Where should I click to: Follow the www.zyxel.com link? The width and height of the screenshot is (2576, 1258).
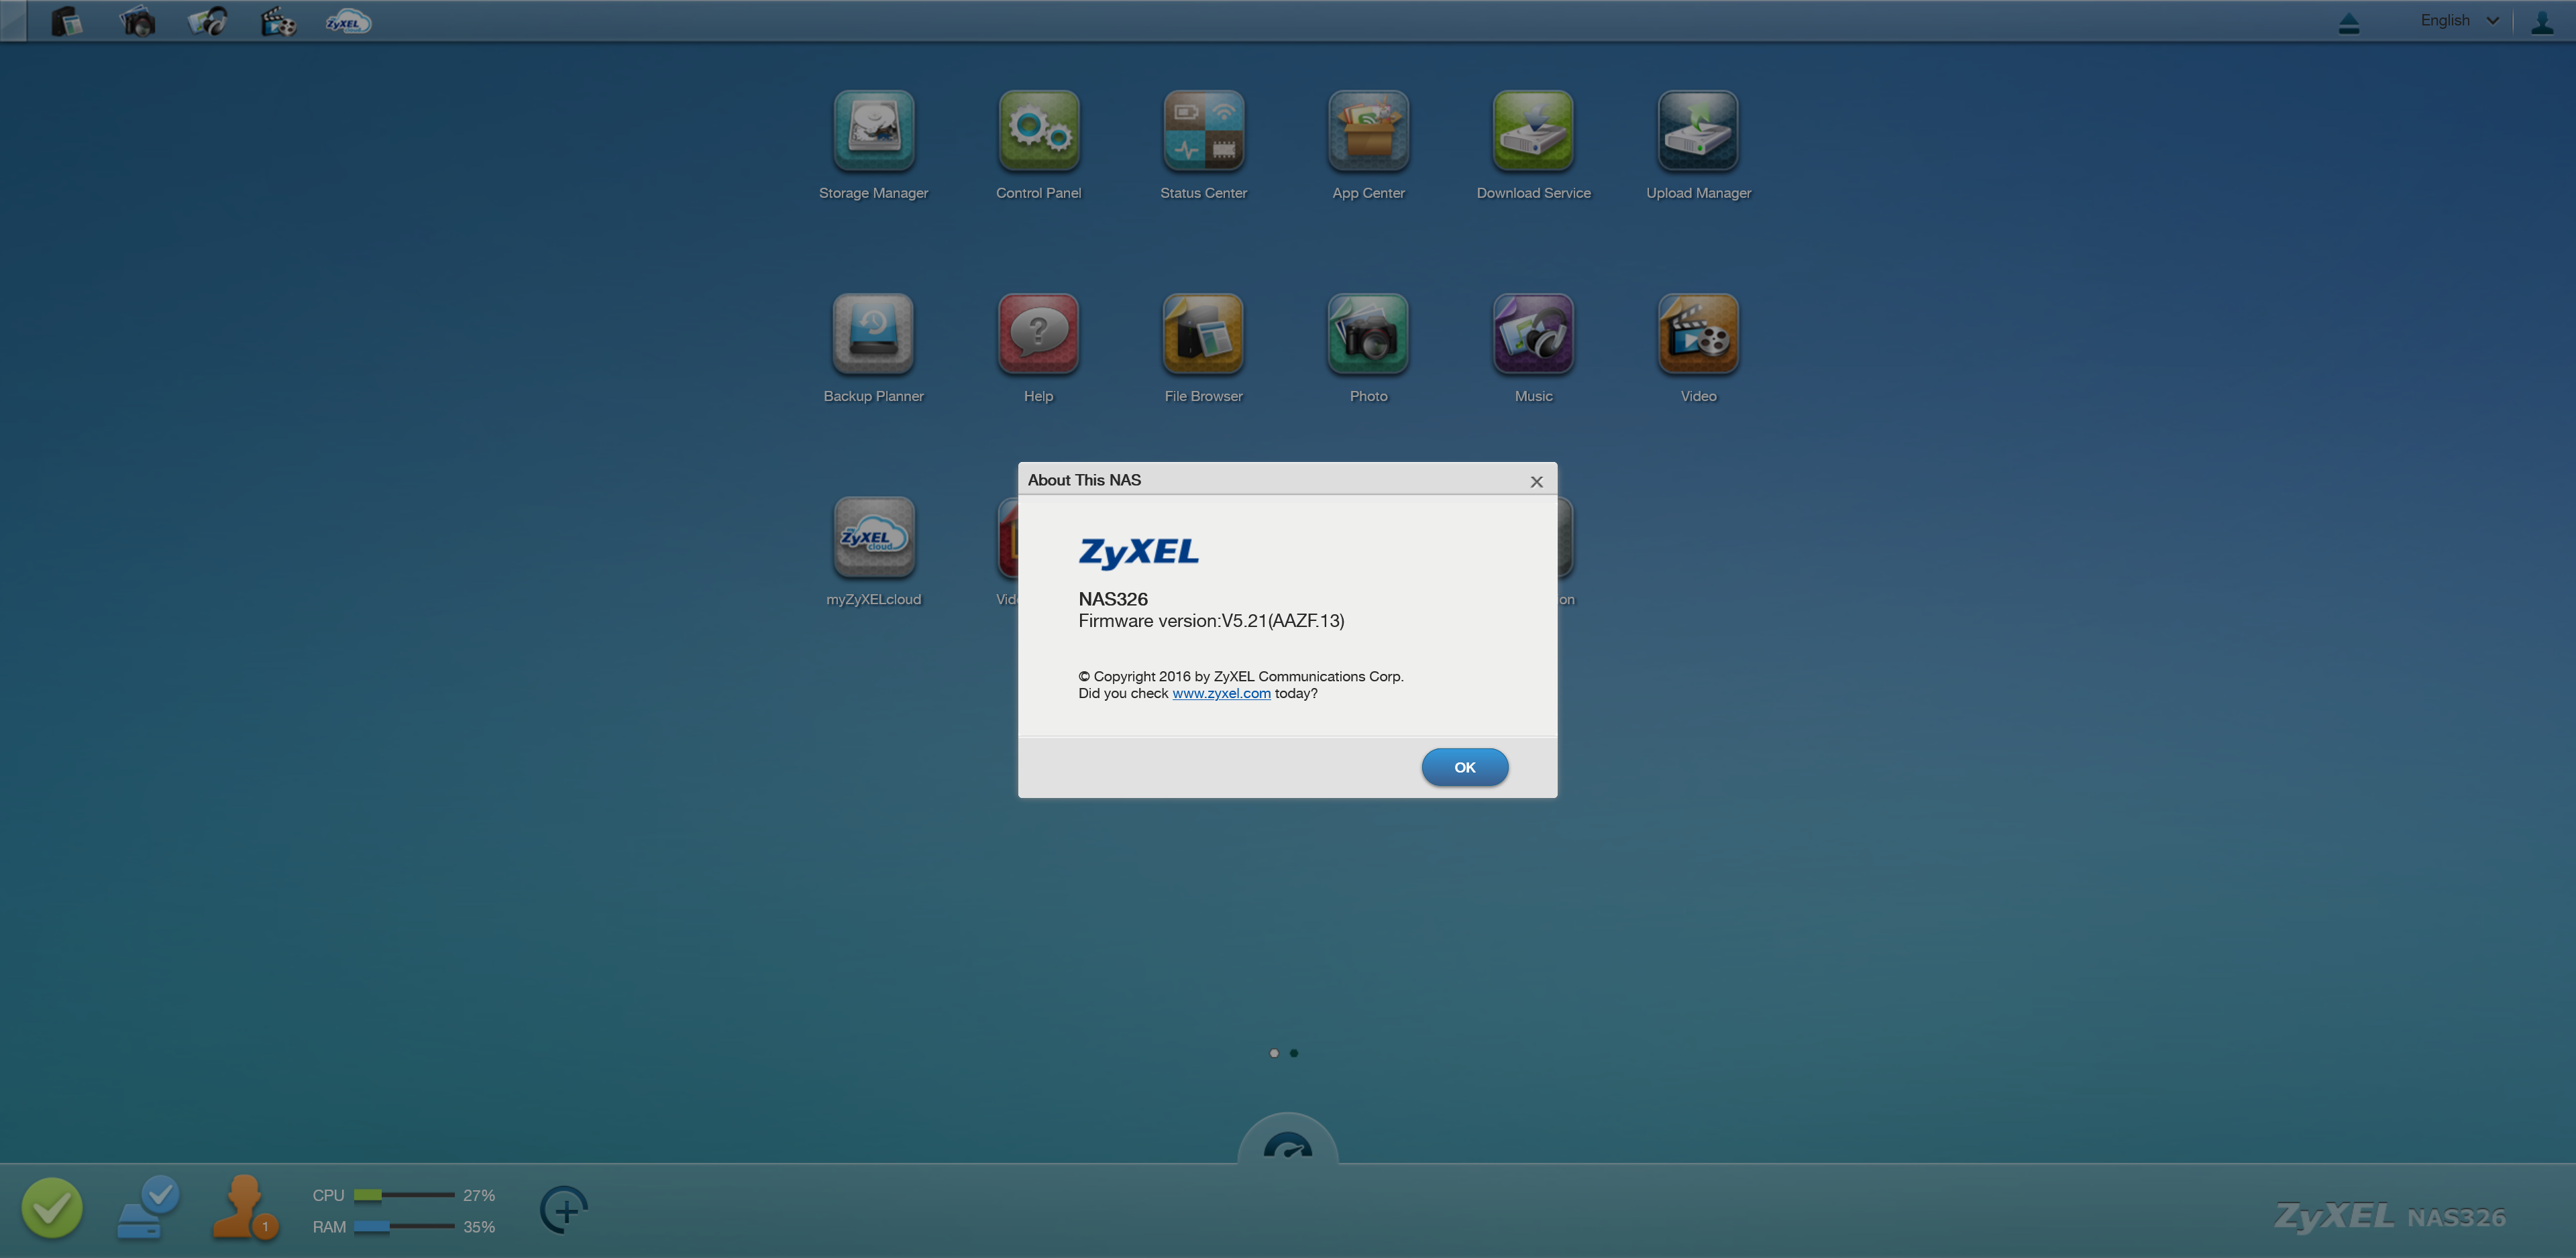click(x=1221, y=693)
